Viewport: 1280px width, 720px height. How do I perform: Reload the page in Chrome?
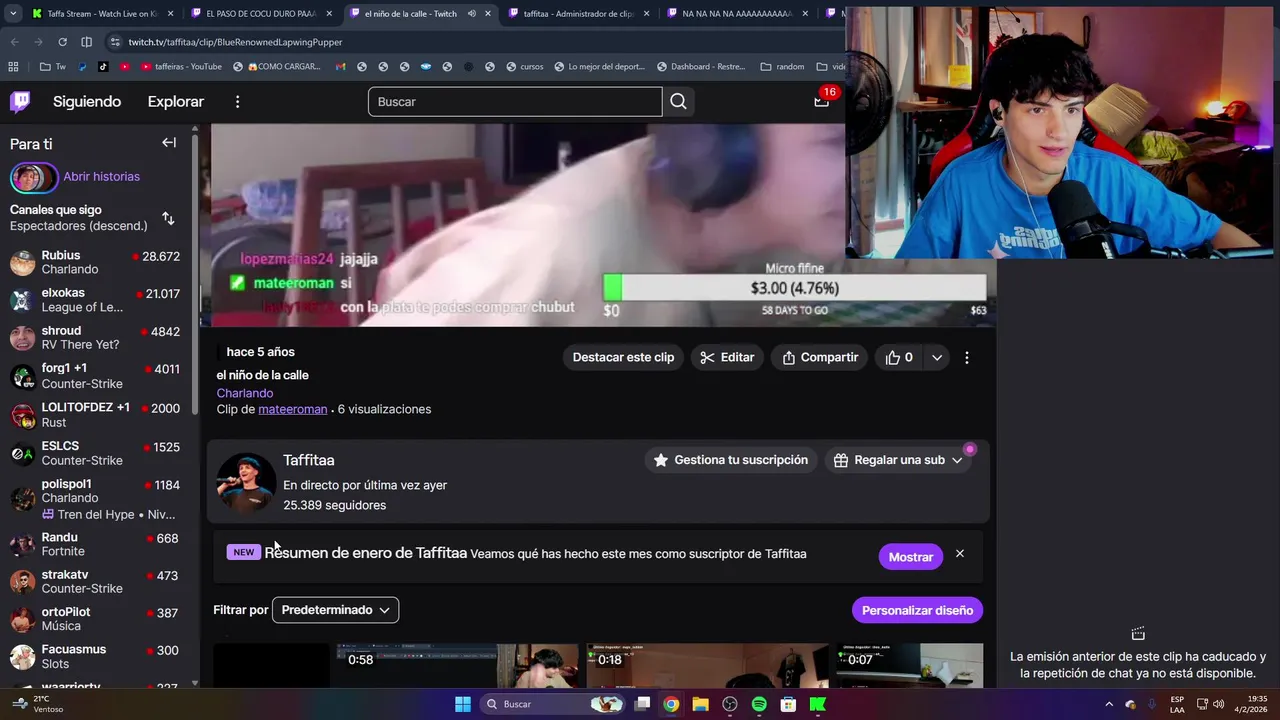click(62, 42)
